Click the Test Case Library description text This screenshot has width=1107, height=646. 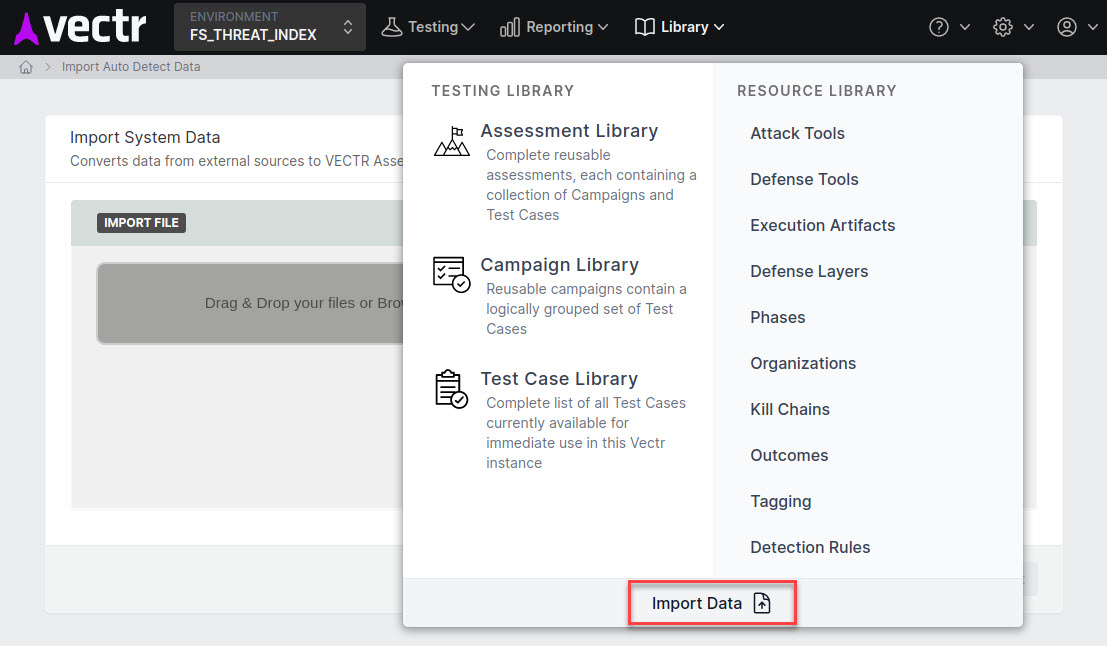tap(585, 433)
